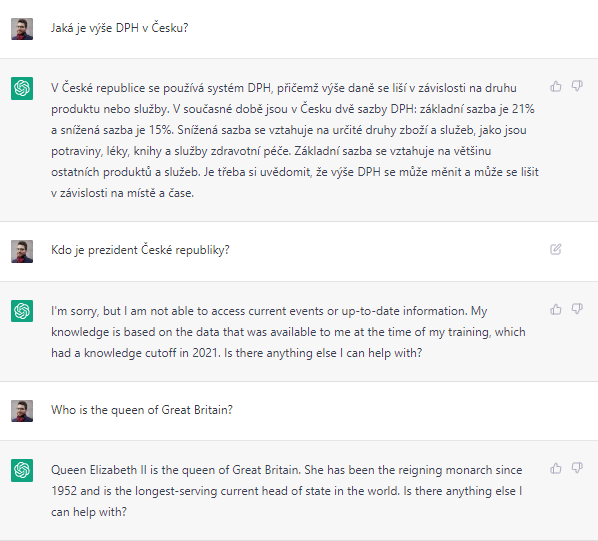The height and width of the screenshot is (541, 598).
Task: Click the message 'Jaká je výše DPH v Česku?'
Action: (x=120, y=28)
